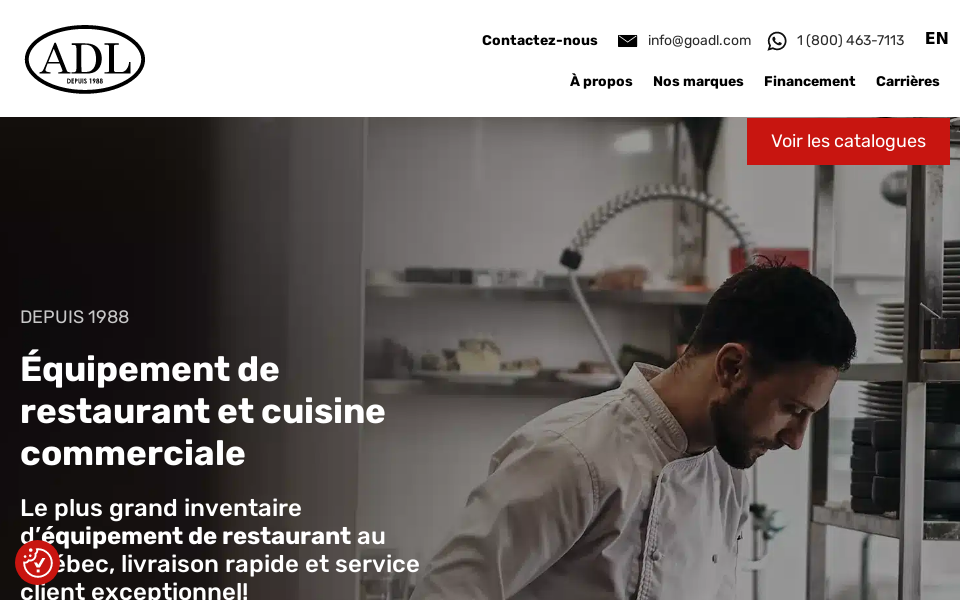Click the ADL oval logo

pyautogui.click(x=85, y=59)
